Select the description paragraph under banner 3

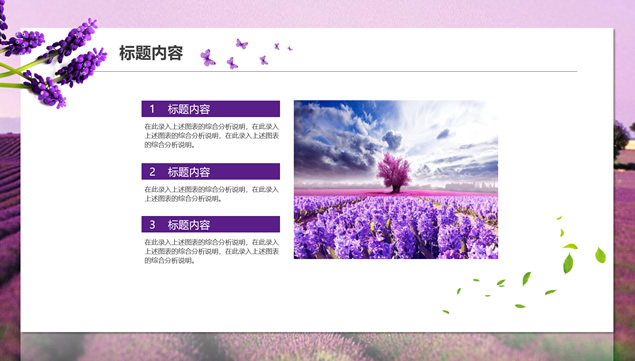point(212,251)
